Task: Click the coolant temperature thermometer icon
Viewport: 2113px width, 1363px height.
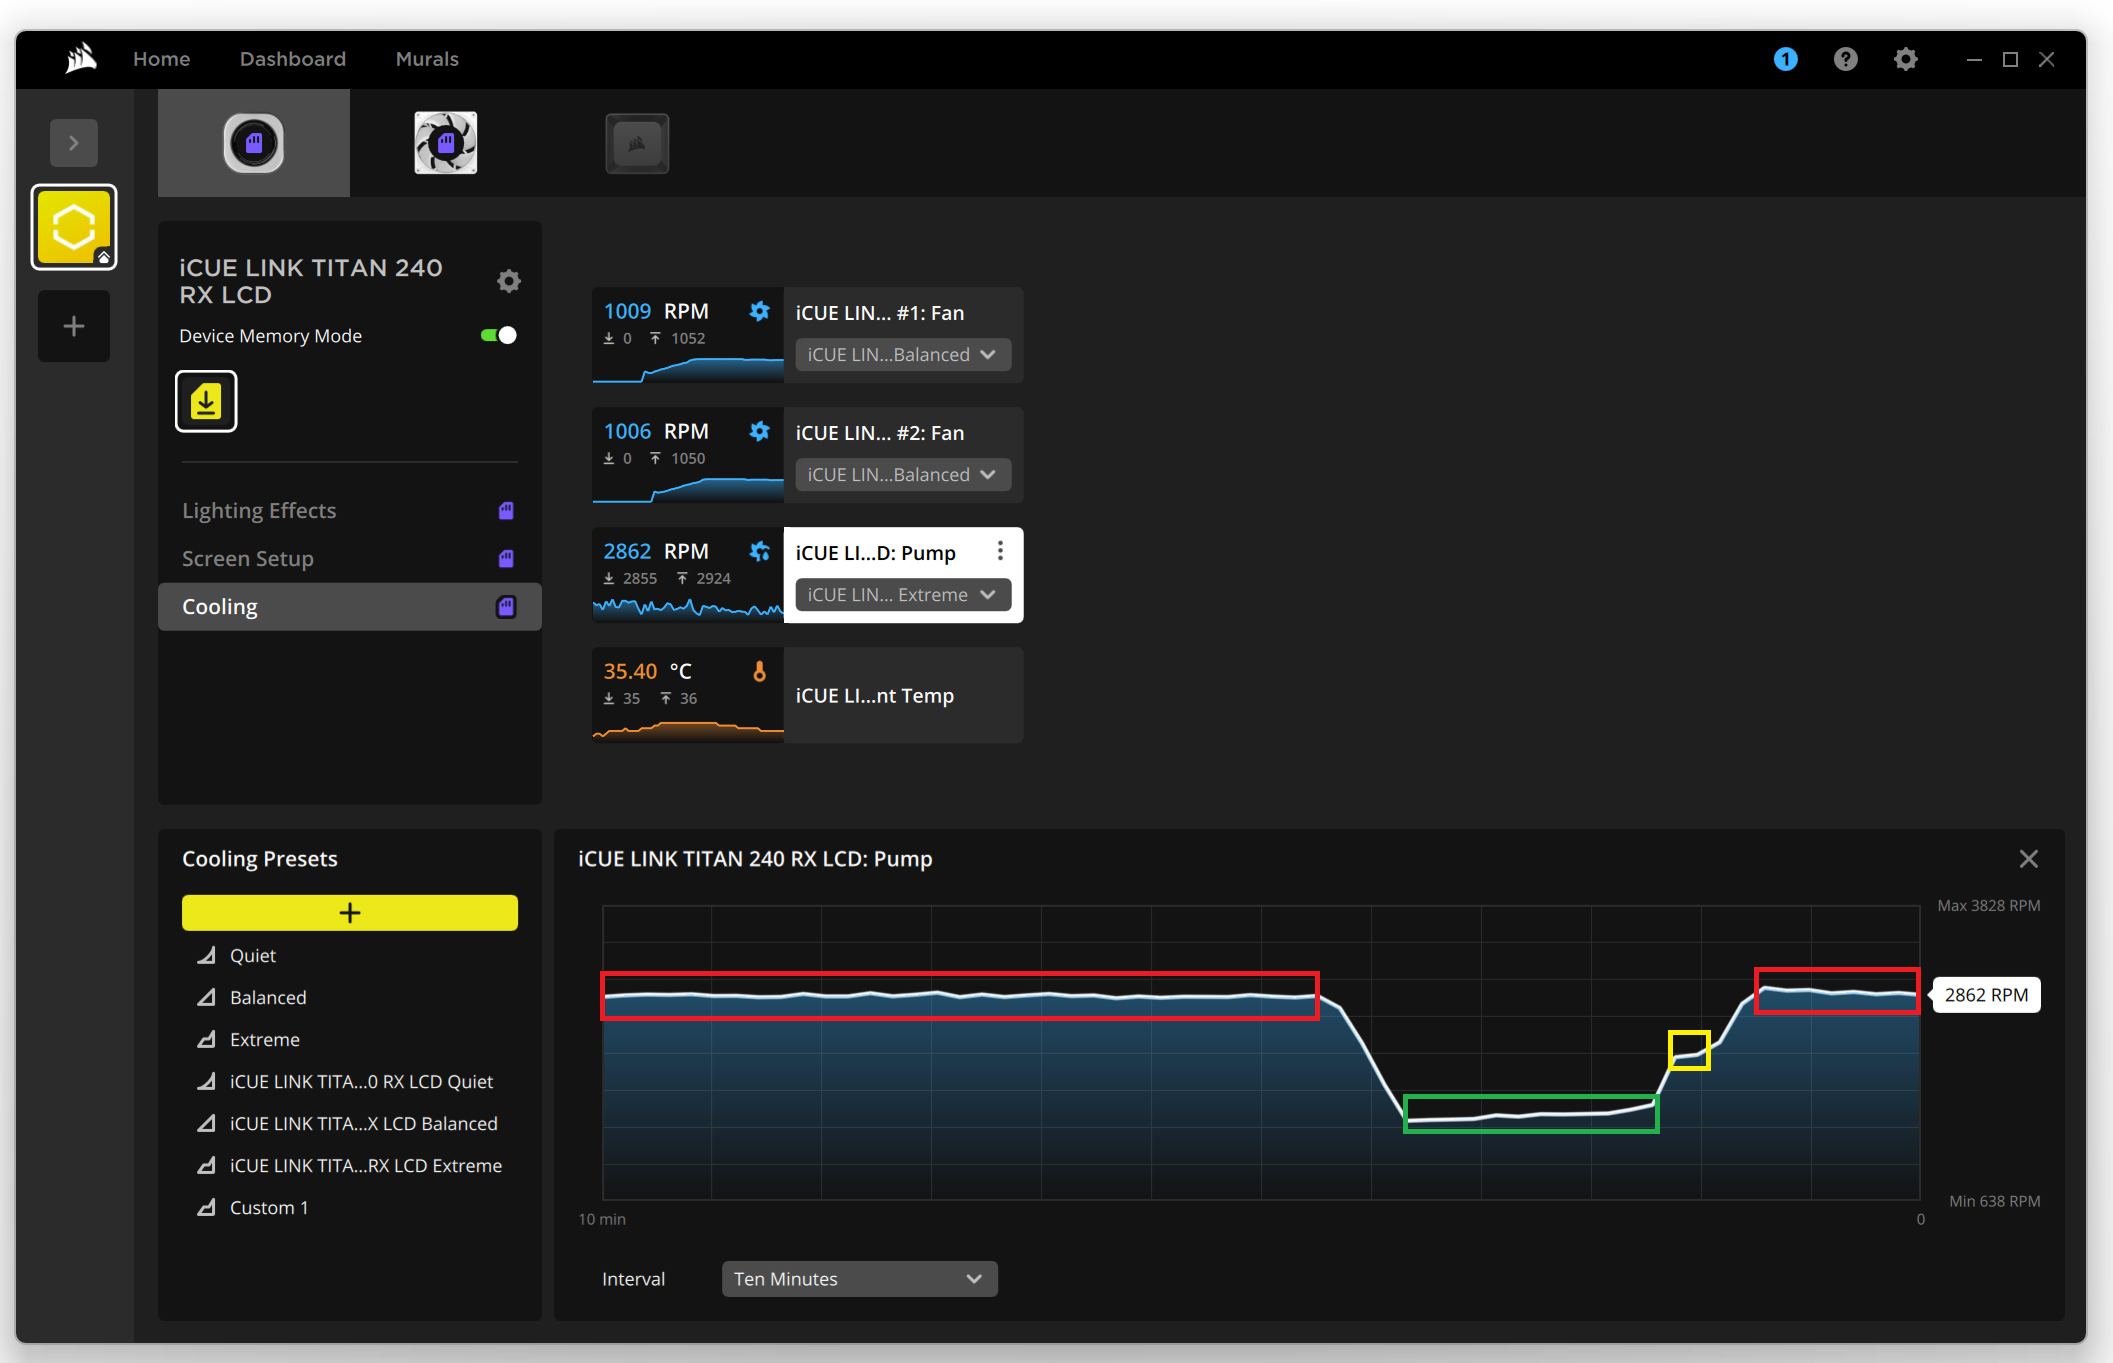Action: [x=760, y=671]
